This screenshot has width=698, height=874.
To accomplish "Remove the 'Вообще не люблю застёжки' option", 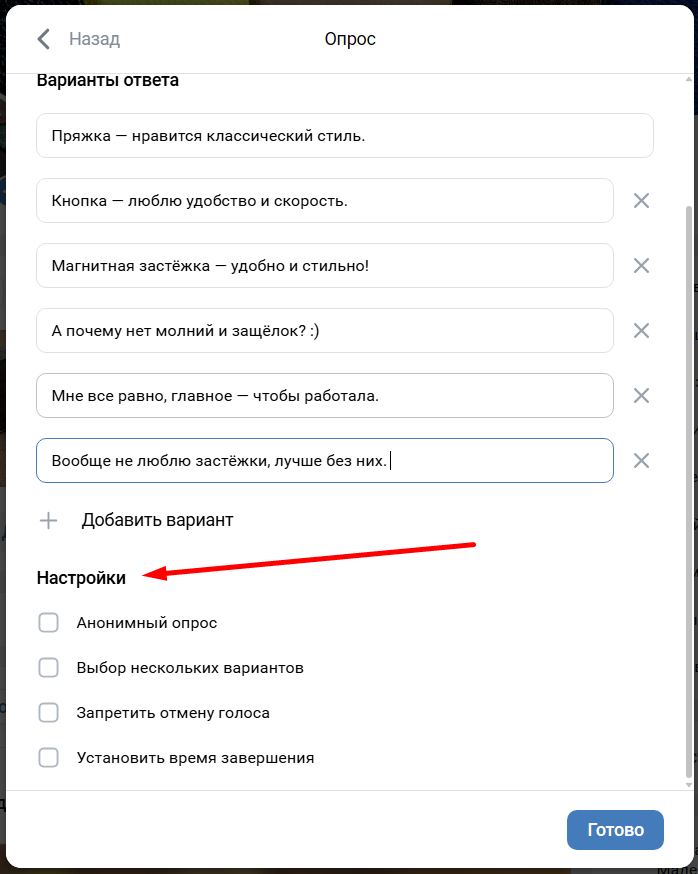I will [642, 460].
